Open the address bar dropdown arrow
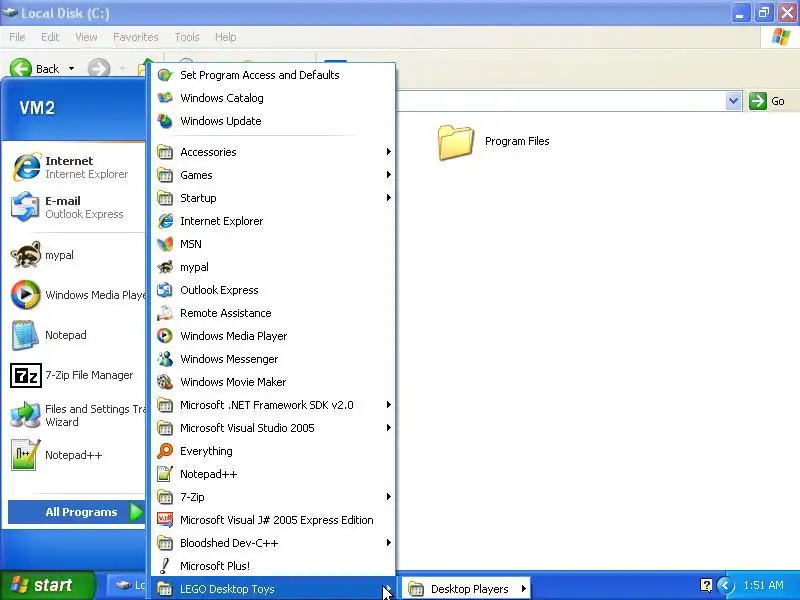Viewport: 800px width, 600px height. (733, 101)
